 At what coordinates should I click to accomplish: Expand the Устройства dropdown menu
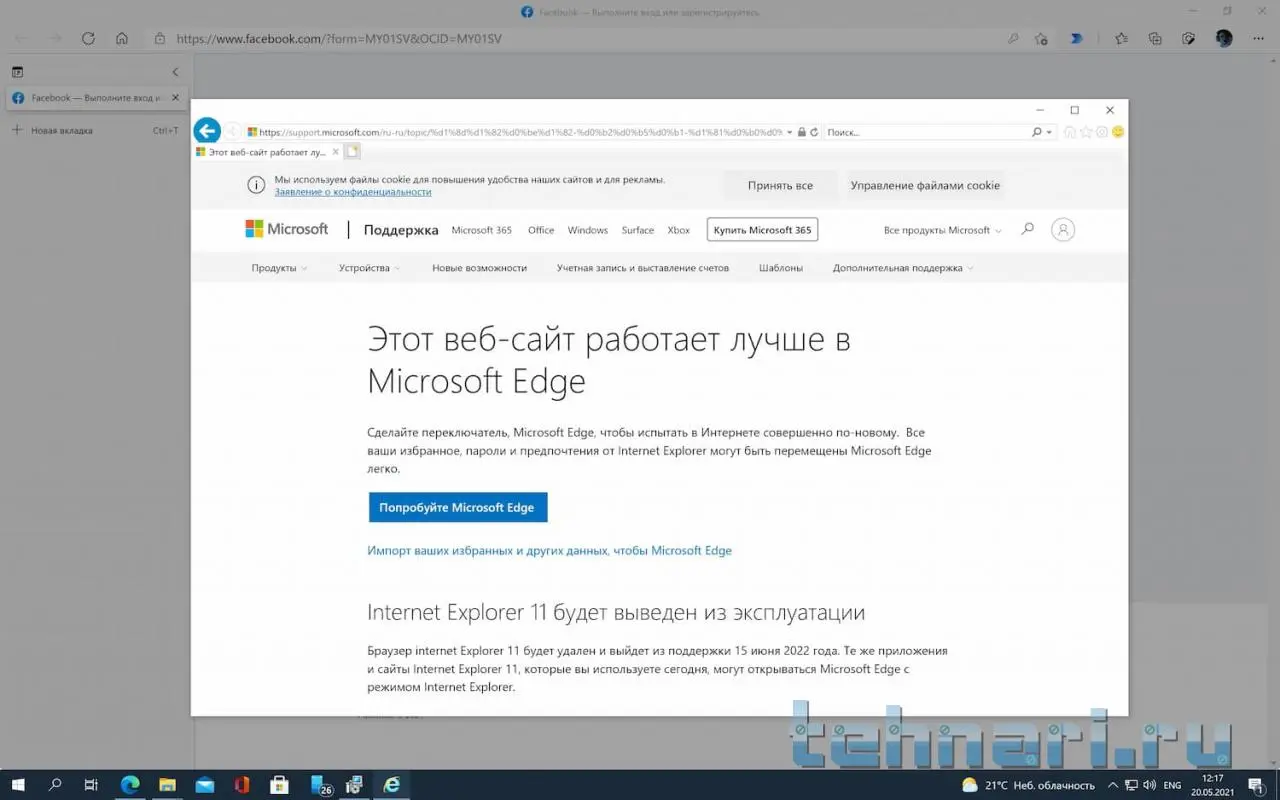tap(369, 268)
